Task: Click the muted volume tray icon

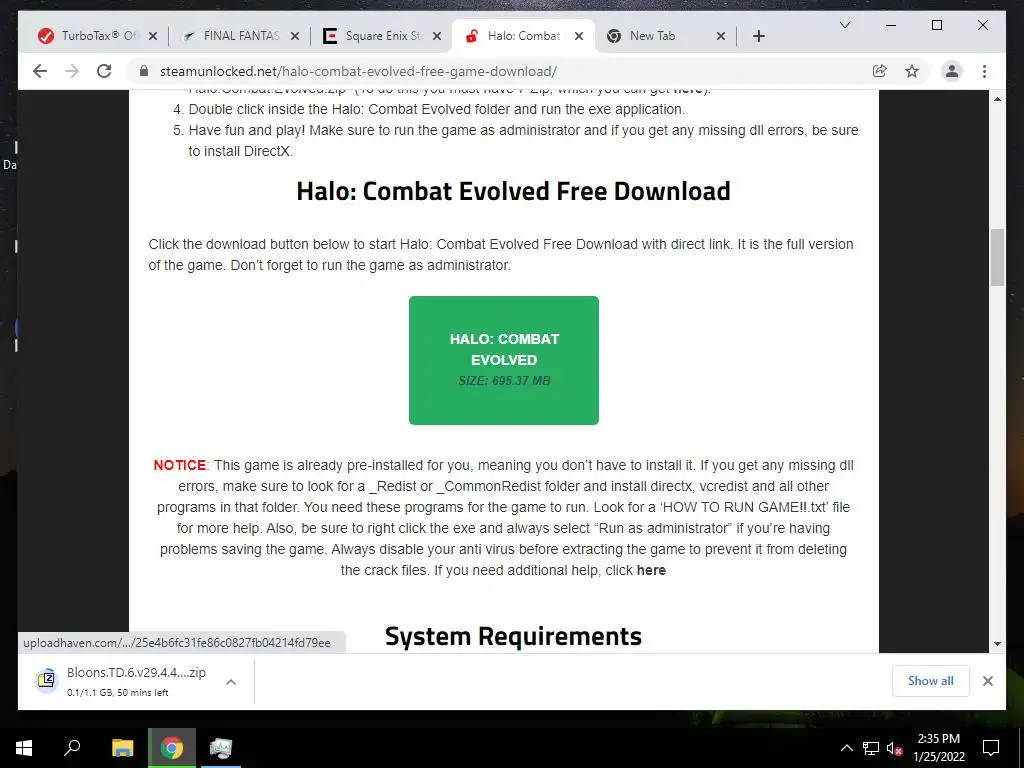Action: 894,748
